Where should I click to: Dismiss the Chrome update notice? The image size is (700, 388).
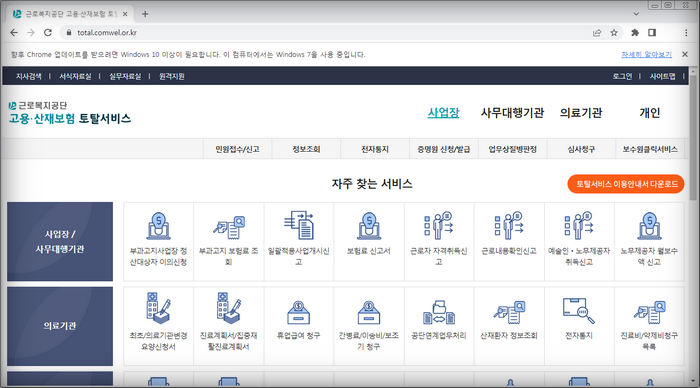(x=685, y=54)
